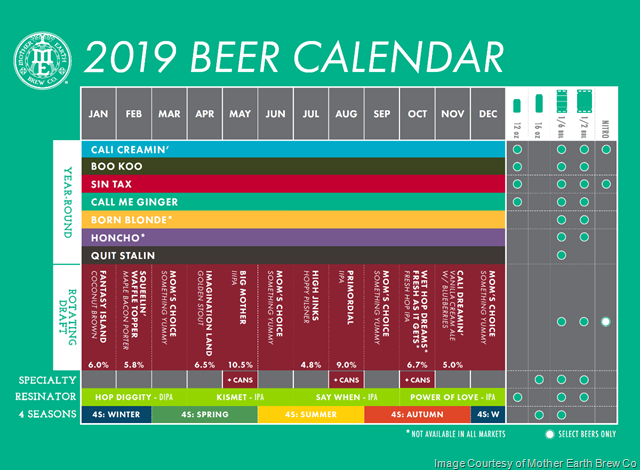Click the 4.8% ABV value

(311, 365)
